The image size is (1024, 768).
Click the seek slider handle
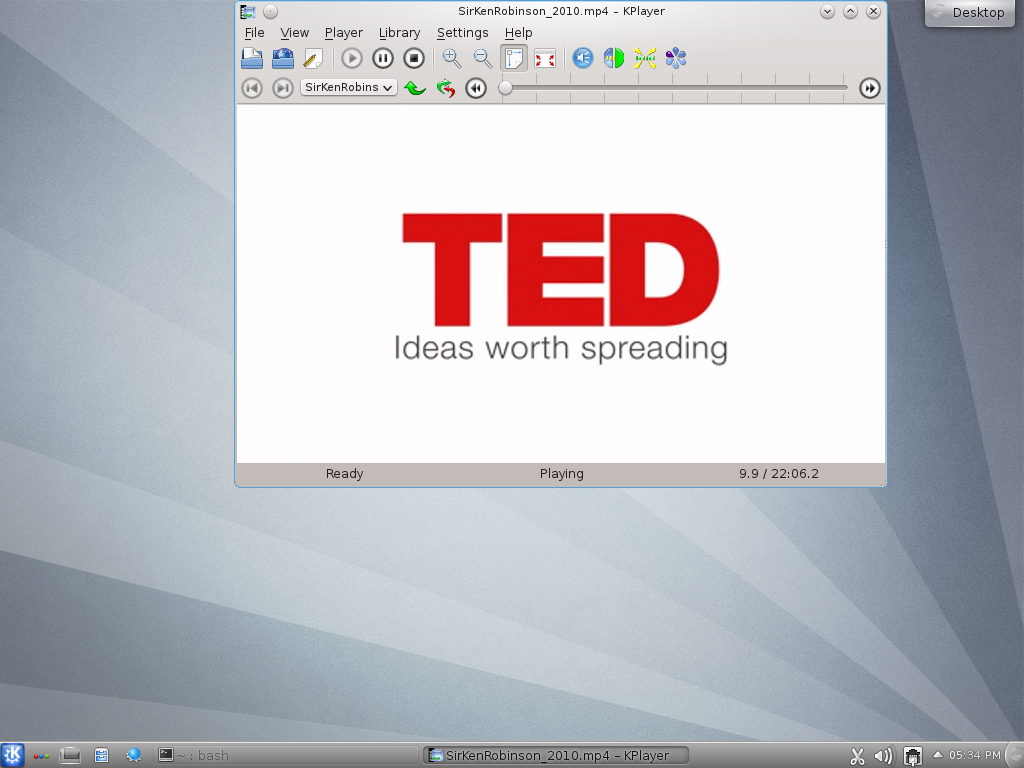pos(505,88)
